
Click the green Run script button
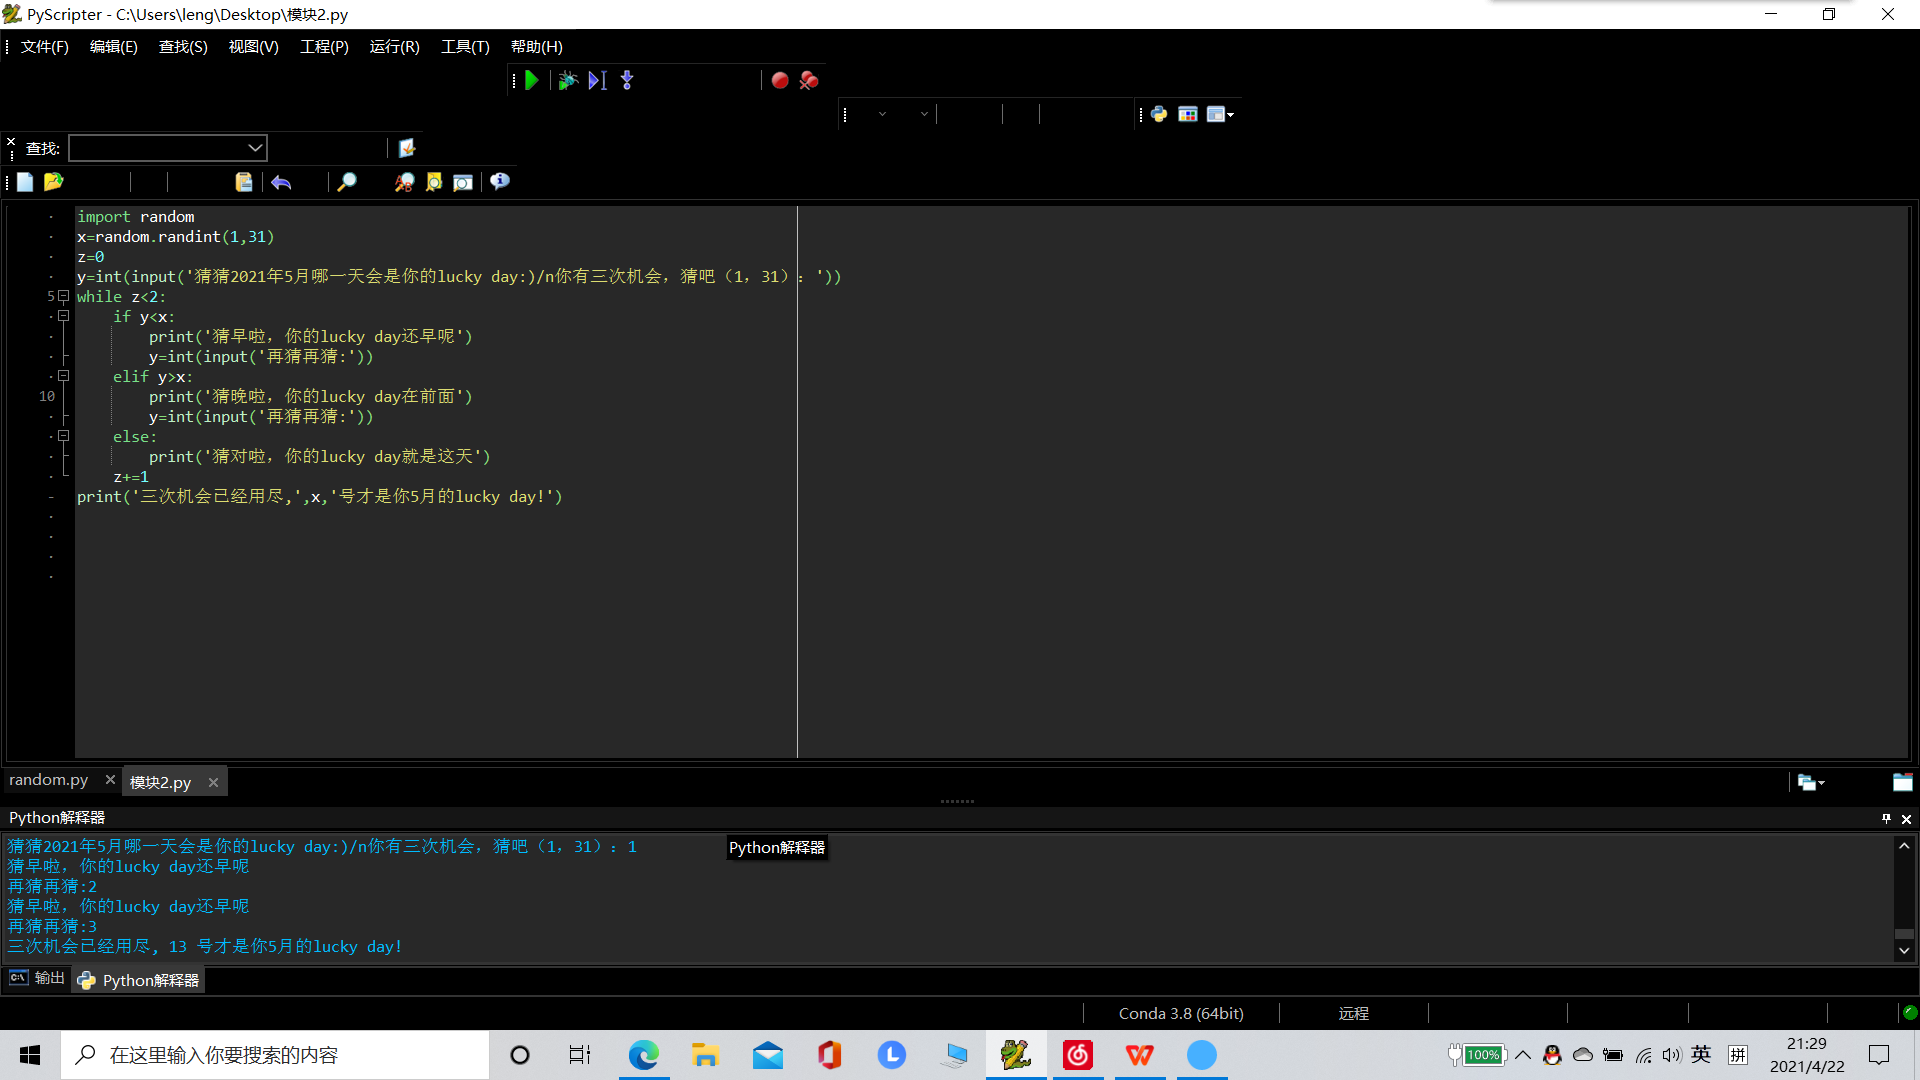point(532,81)
